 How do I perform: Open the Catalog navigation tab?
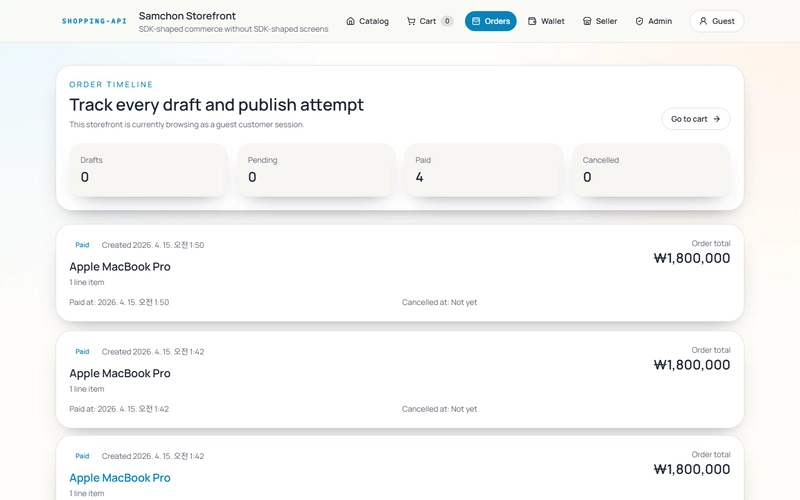(367, 21)
